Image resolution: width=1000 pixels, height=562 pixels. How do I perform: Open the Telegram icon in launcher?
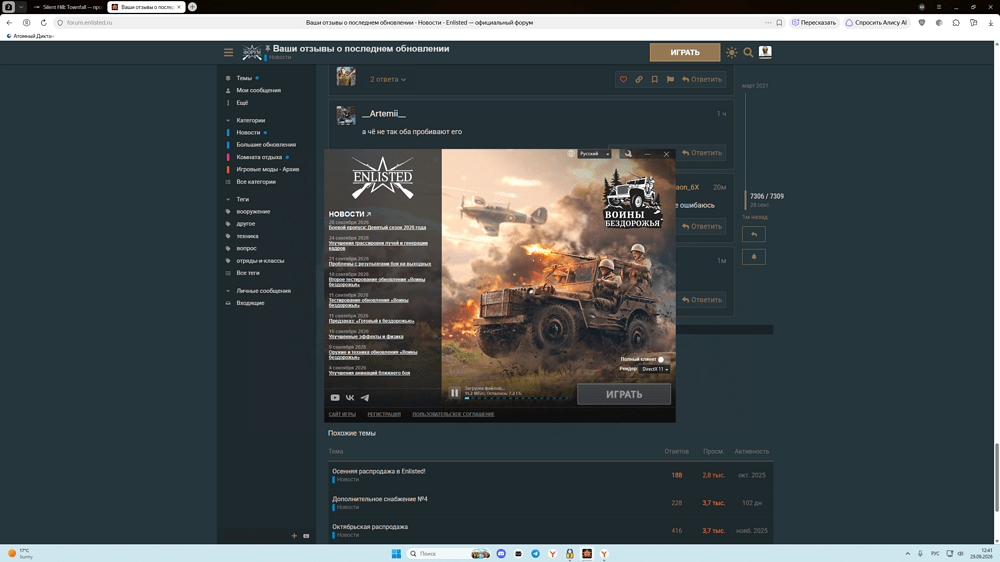[x=365, y=397]
